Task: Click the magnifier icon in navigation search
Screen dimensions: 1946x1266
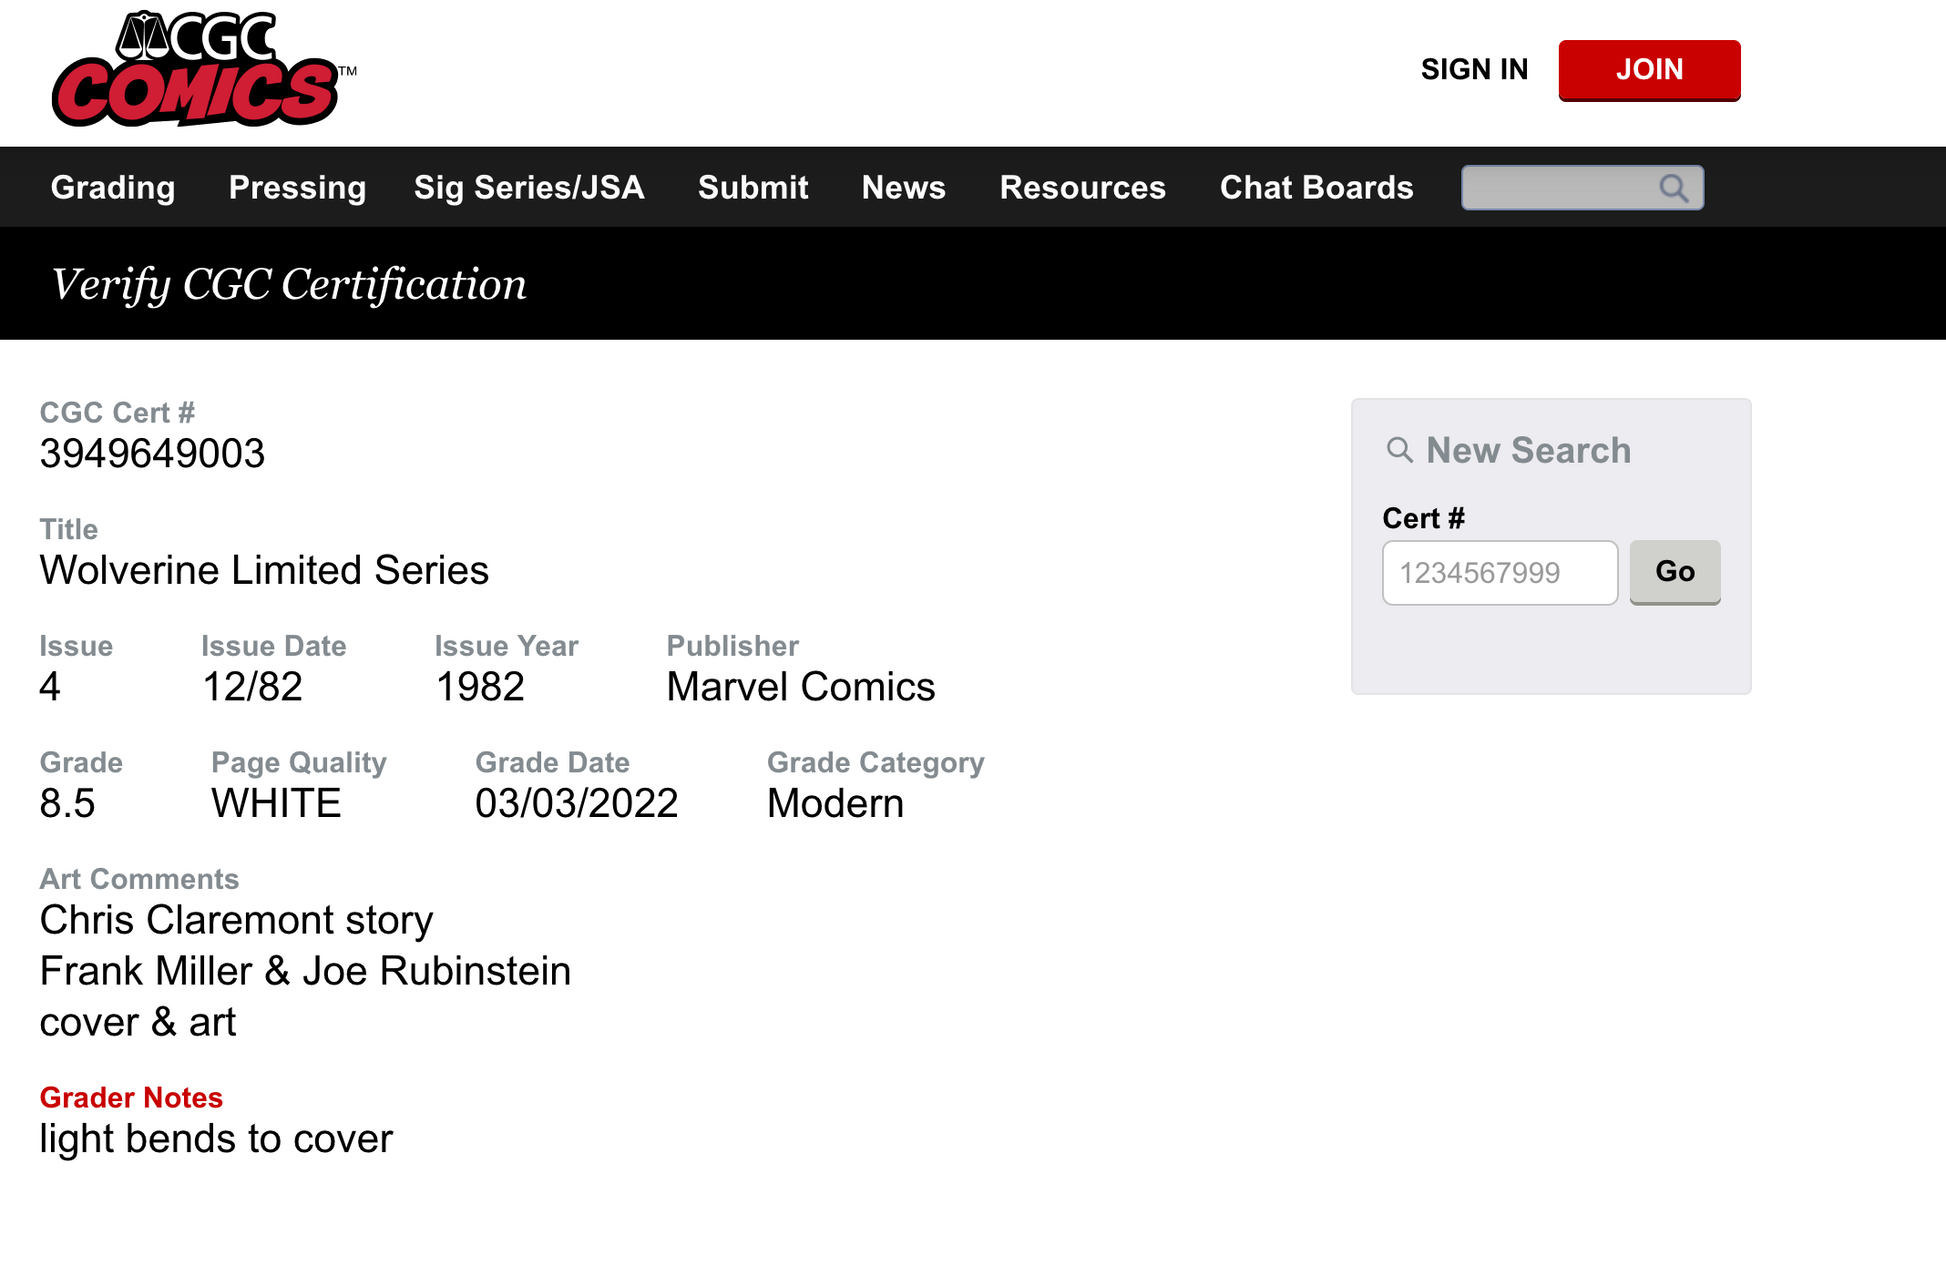Action: coord(1673,188)
